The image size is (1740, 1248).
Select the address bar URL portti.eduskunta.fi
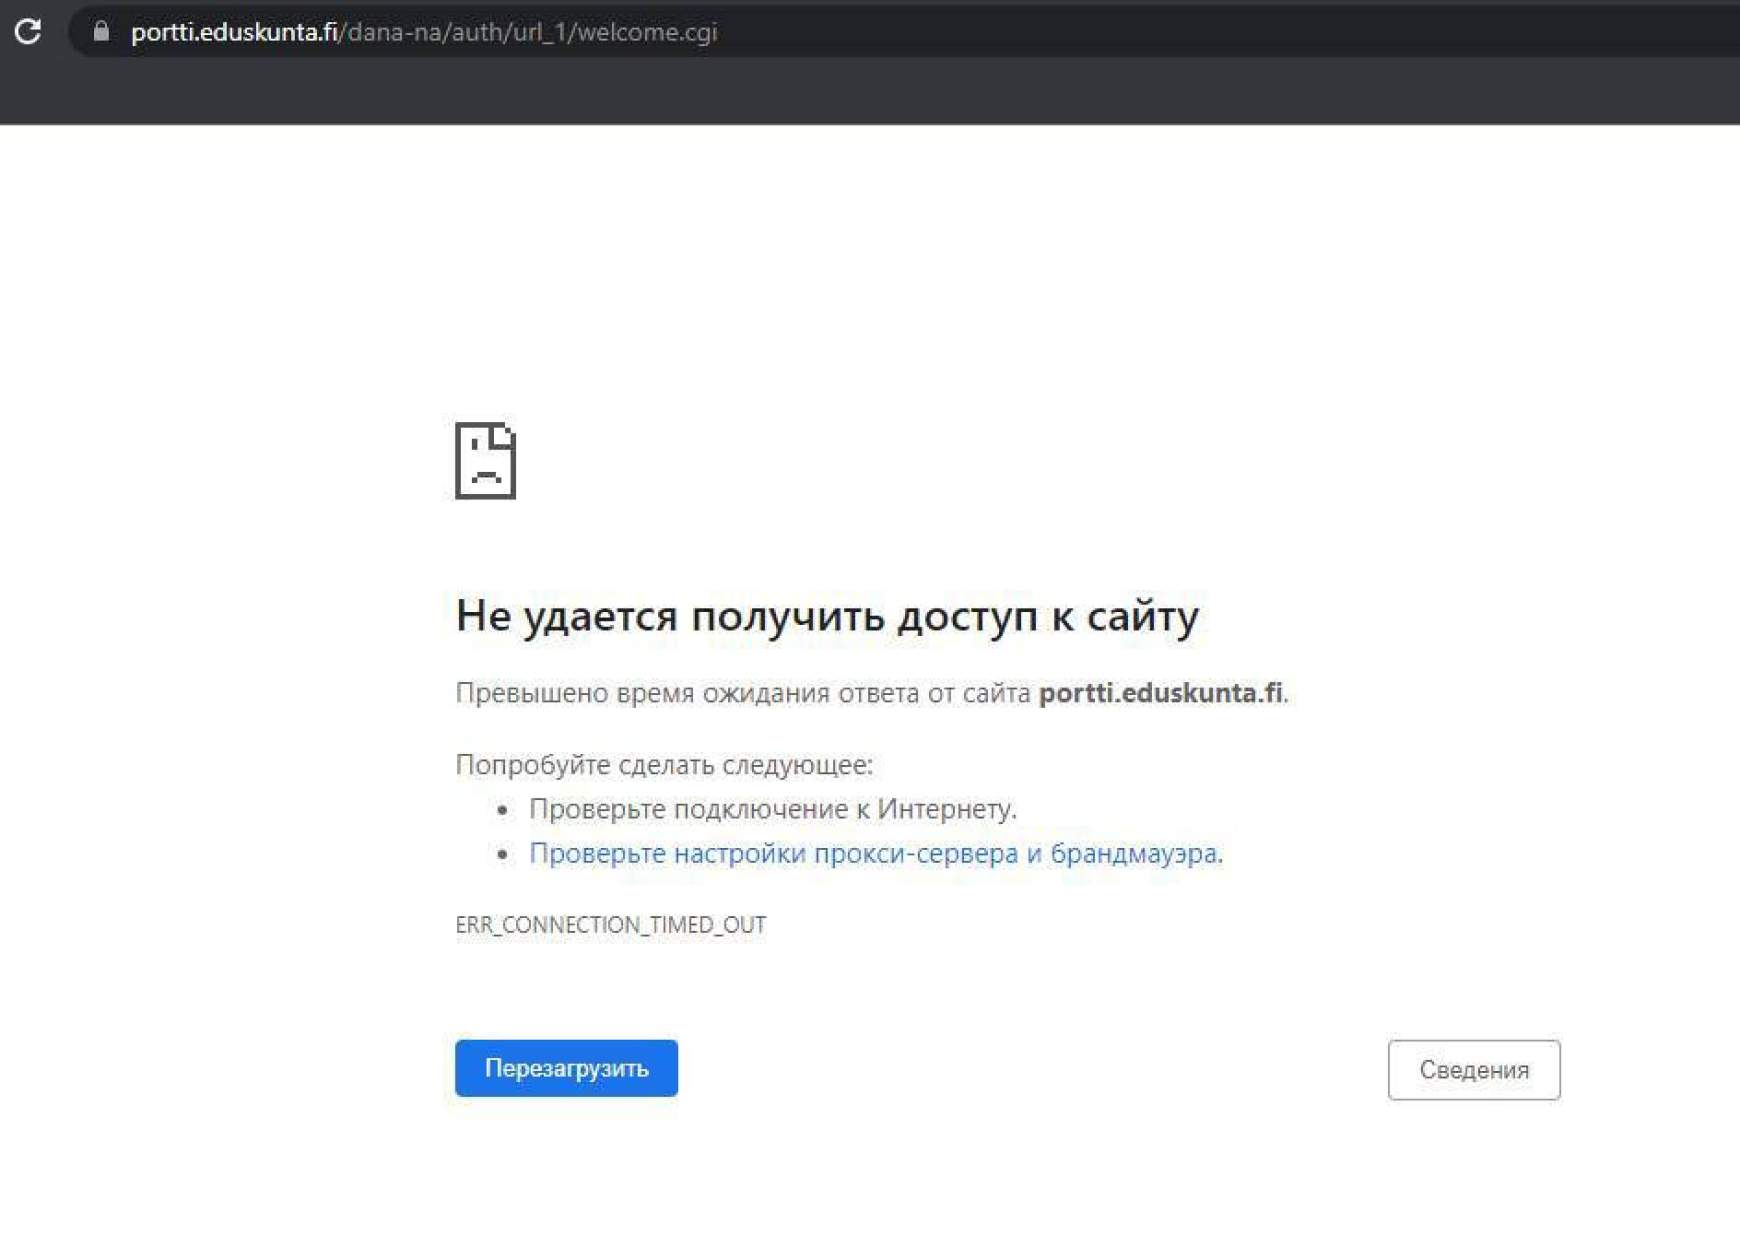tap(424, 32)
